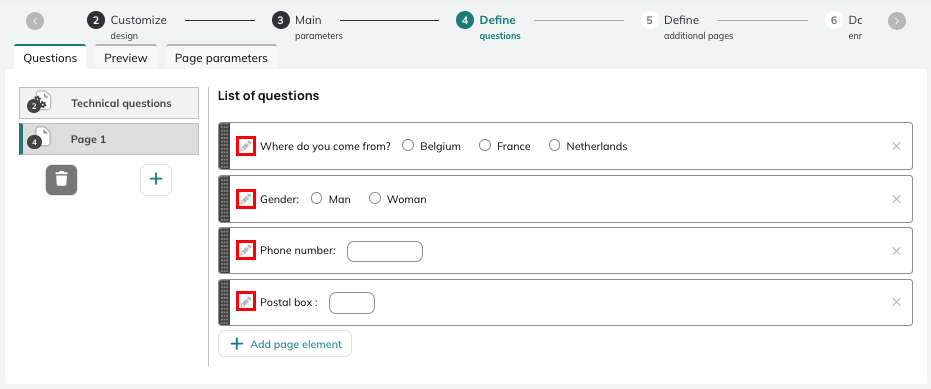Image resolution: width=931 pixels, height=389 pixels.
Task: Delete the Gender question using its X
Action: pos(897,199)
